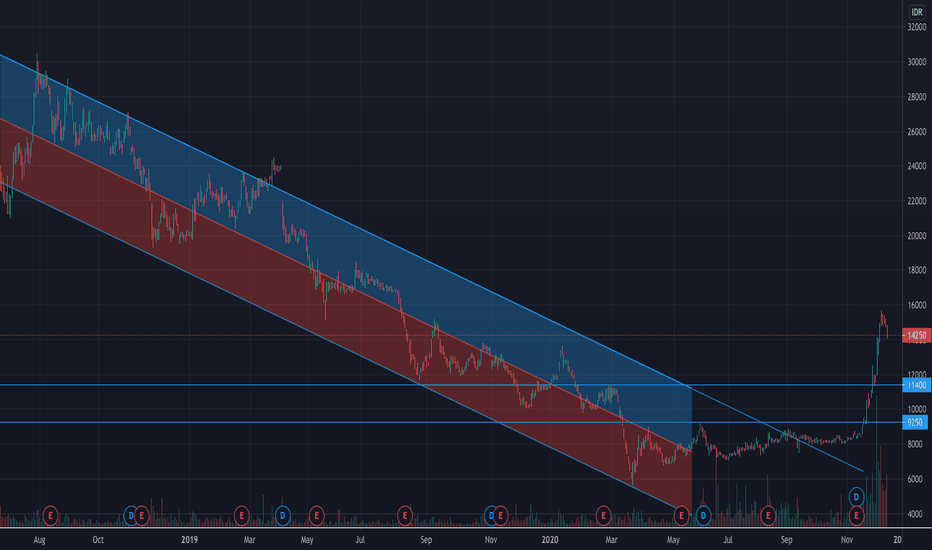The height and width of the screenshot is (550, 932).
Task: Open the earnings marker near the Mar 2020 label
Action: (603, 516)
